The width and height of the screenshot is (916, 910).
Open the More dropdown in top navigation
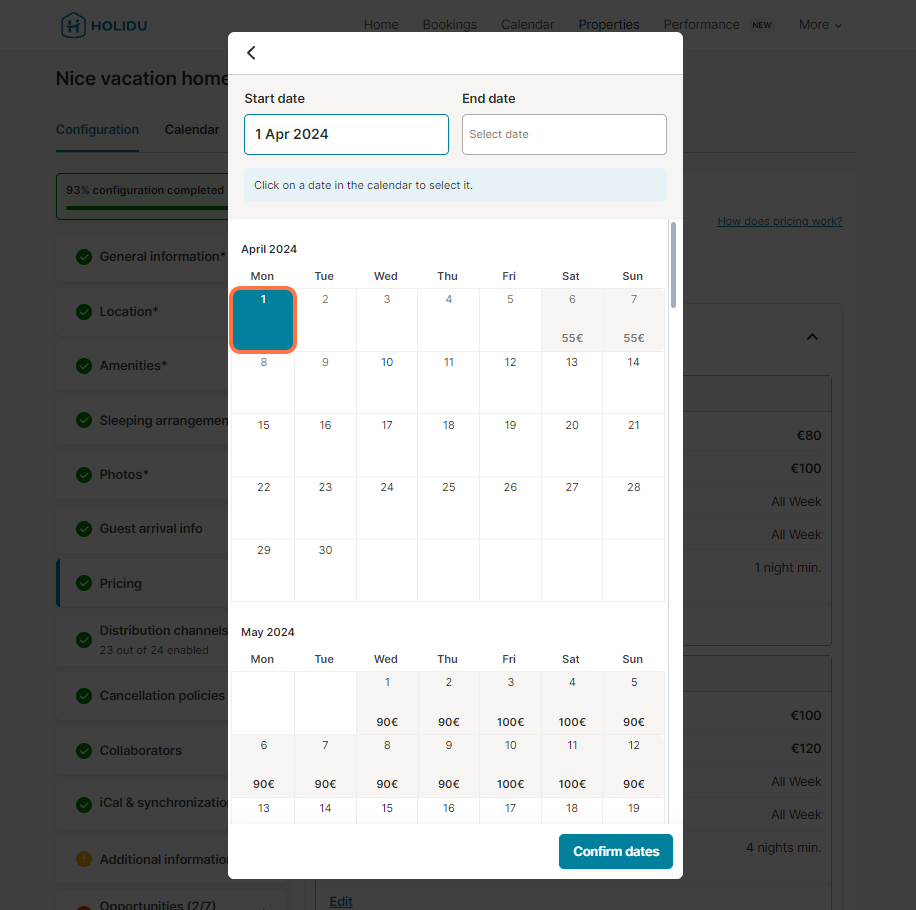[x=820, y=25]
